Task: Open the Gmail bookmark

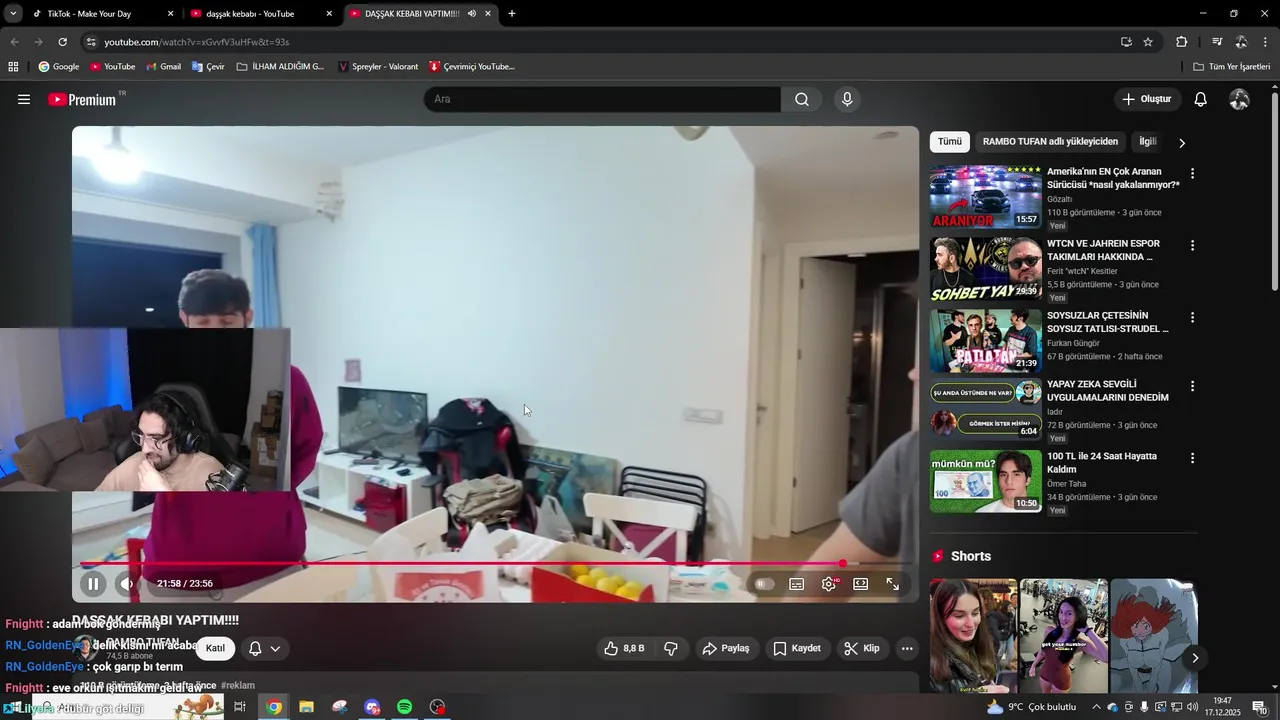Action: 164,67
